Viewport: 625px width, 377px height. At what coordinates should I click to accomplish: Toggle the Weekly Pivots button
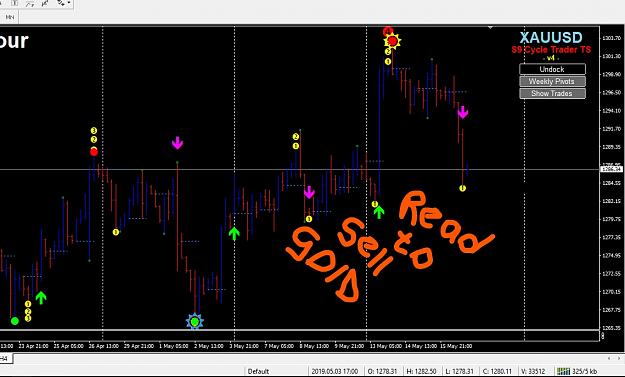coord(552,81)
